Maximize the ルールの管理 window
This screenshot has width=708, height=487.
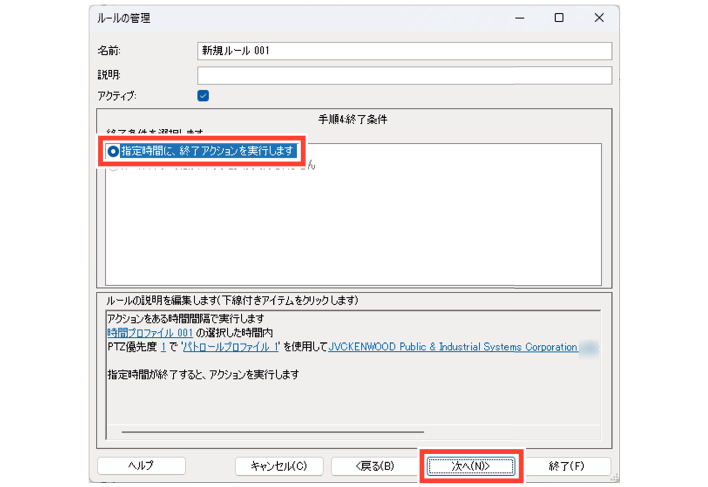pyautogui.click(x=559, y=18)
